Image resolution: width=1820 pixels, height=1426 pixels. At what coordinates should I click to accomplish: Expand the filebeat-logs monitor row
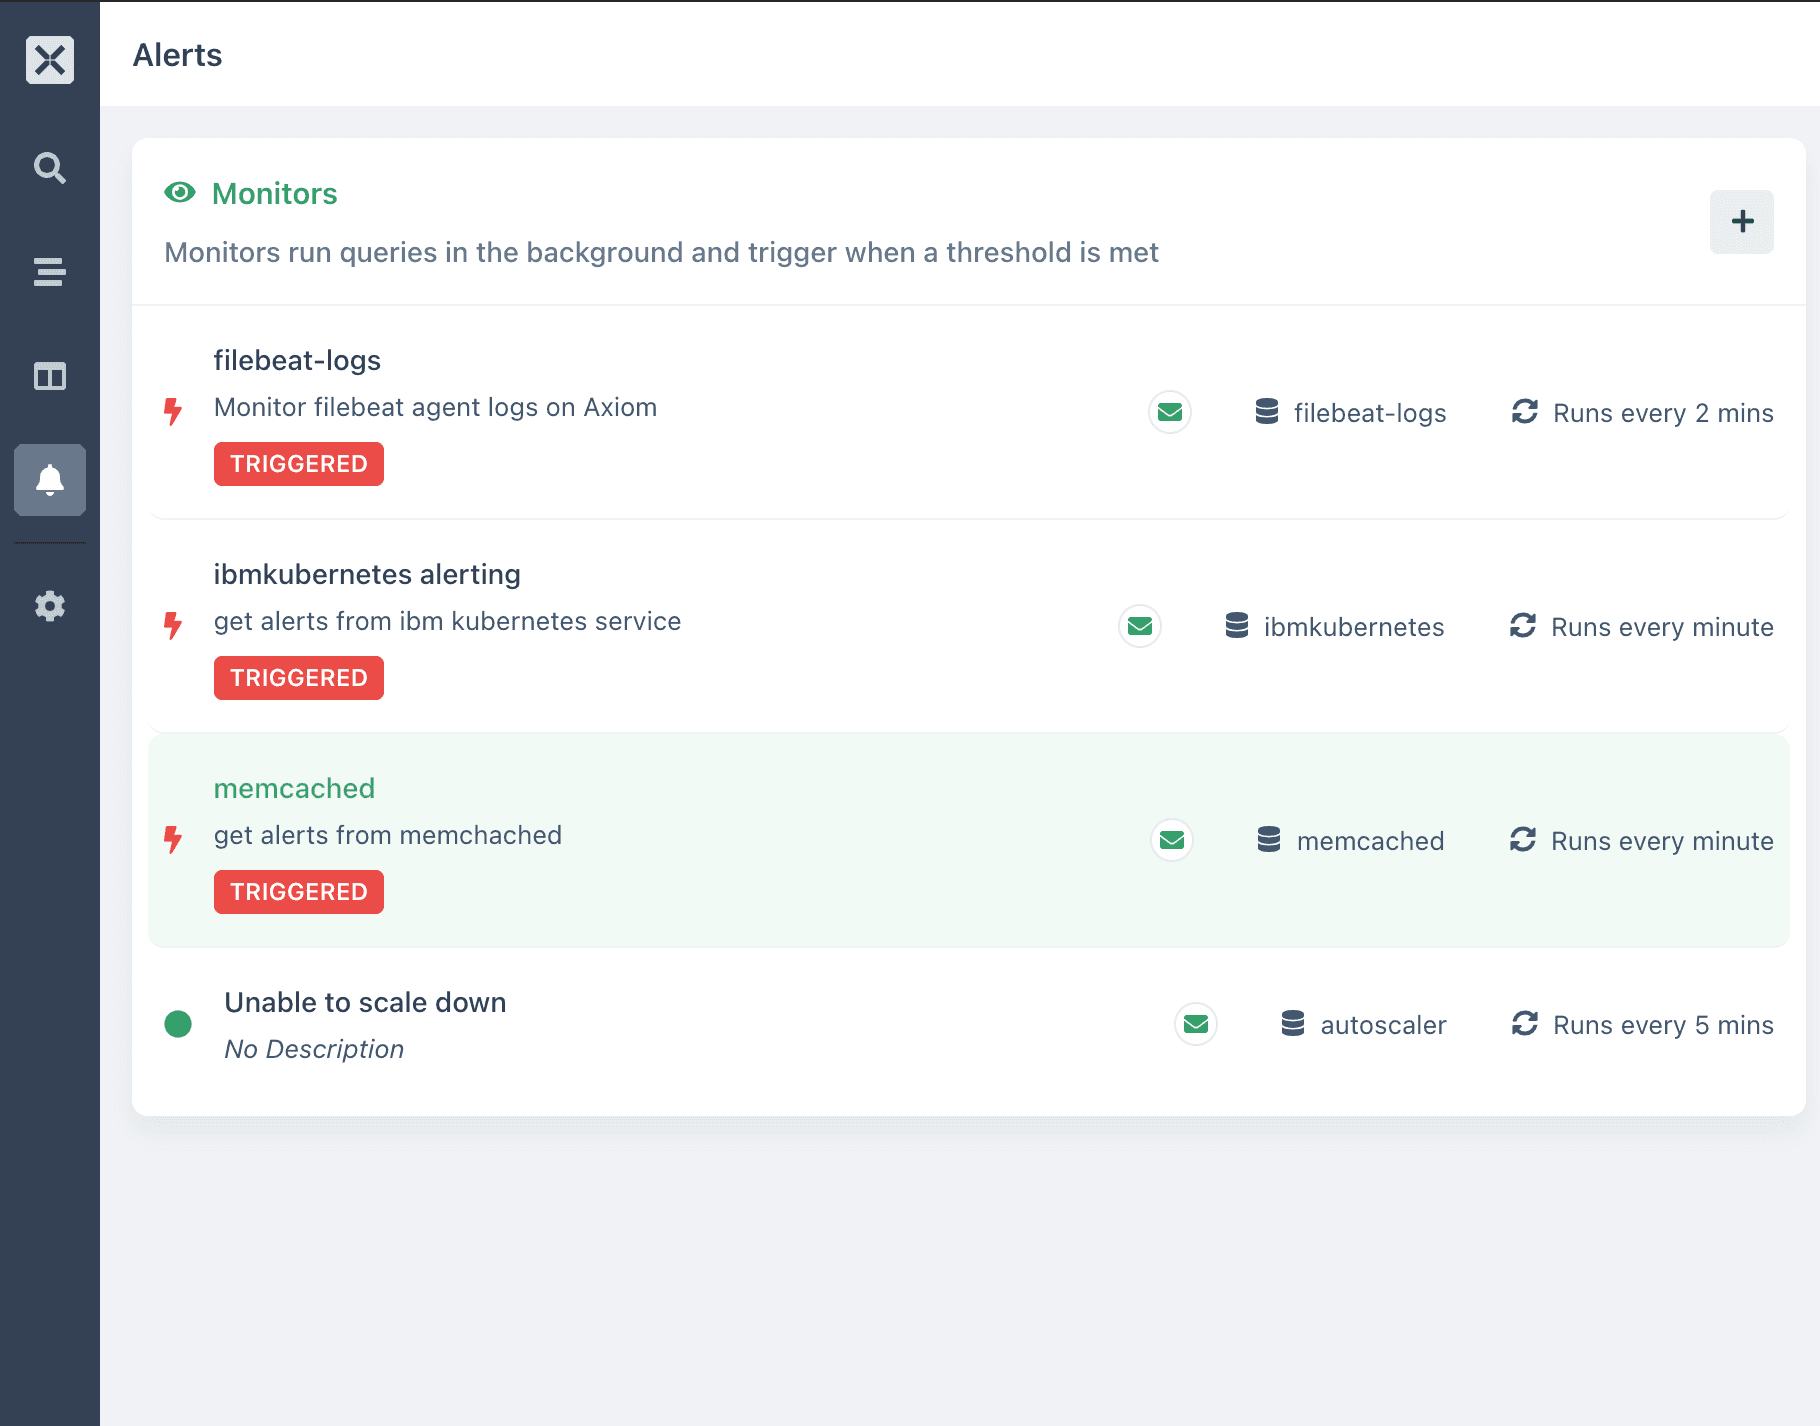tap(297, 360)
